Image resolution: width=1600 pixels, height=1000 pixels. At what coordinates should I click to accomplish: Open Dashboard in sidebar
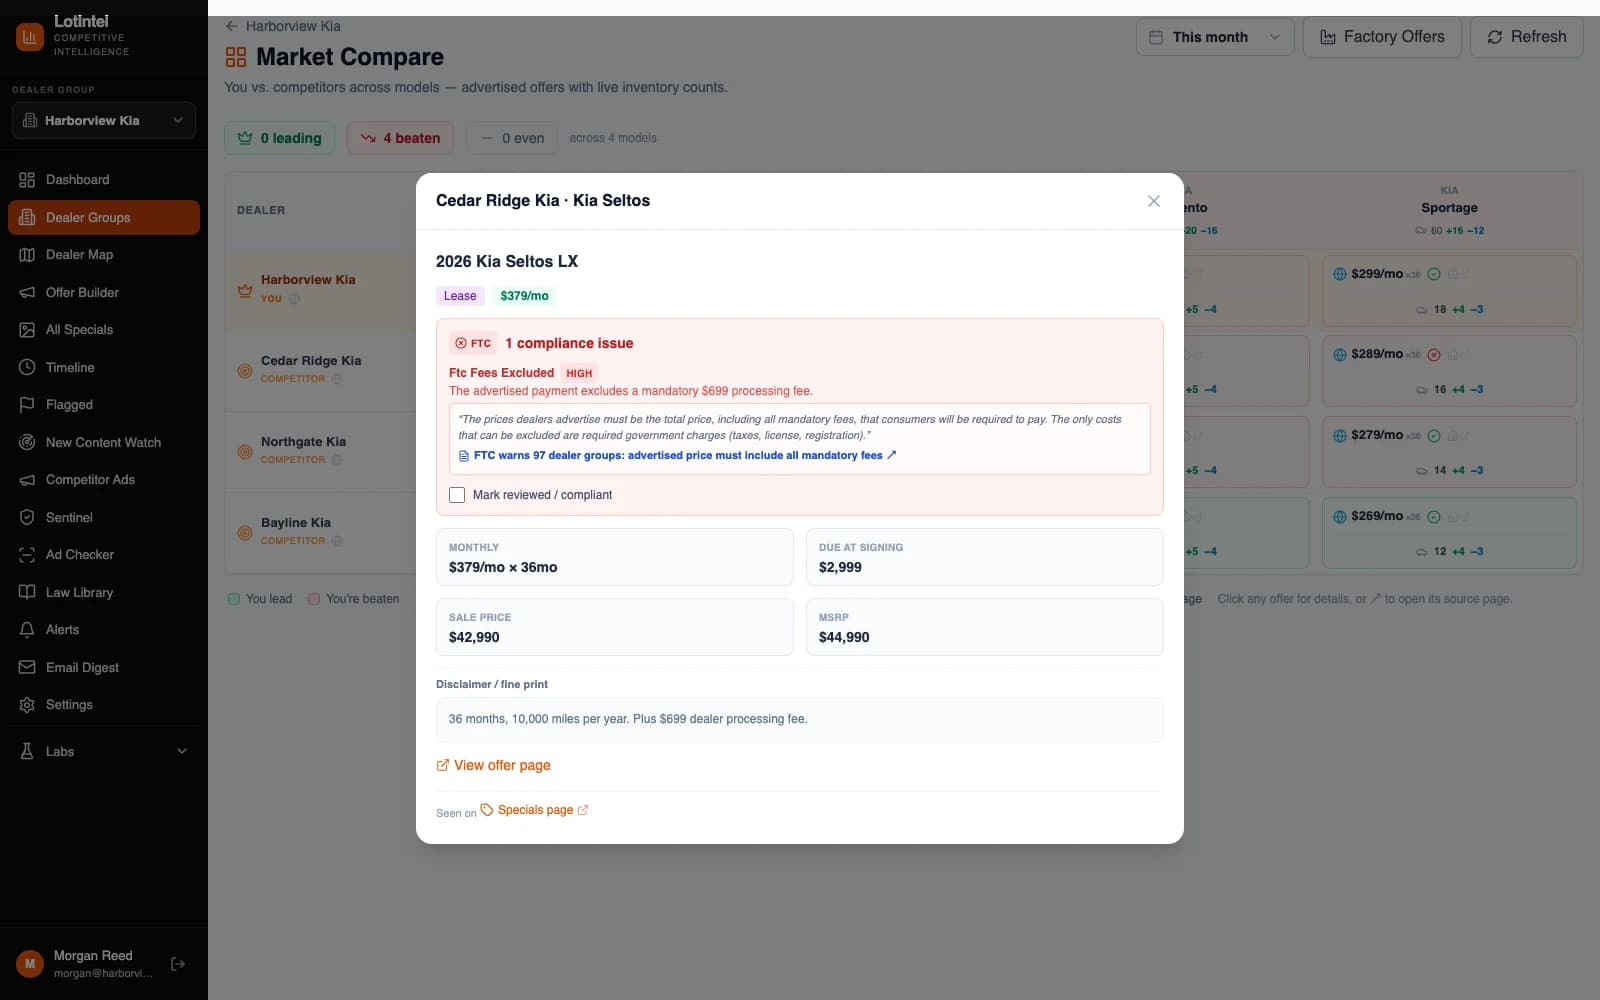[103, 180]
